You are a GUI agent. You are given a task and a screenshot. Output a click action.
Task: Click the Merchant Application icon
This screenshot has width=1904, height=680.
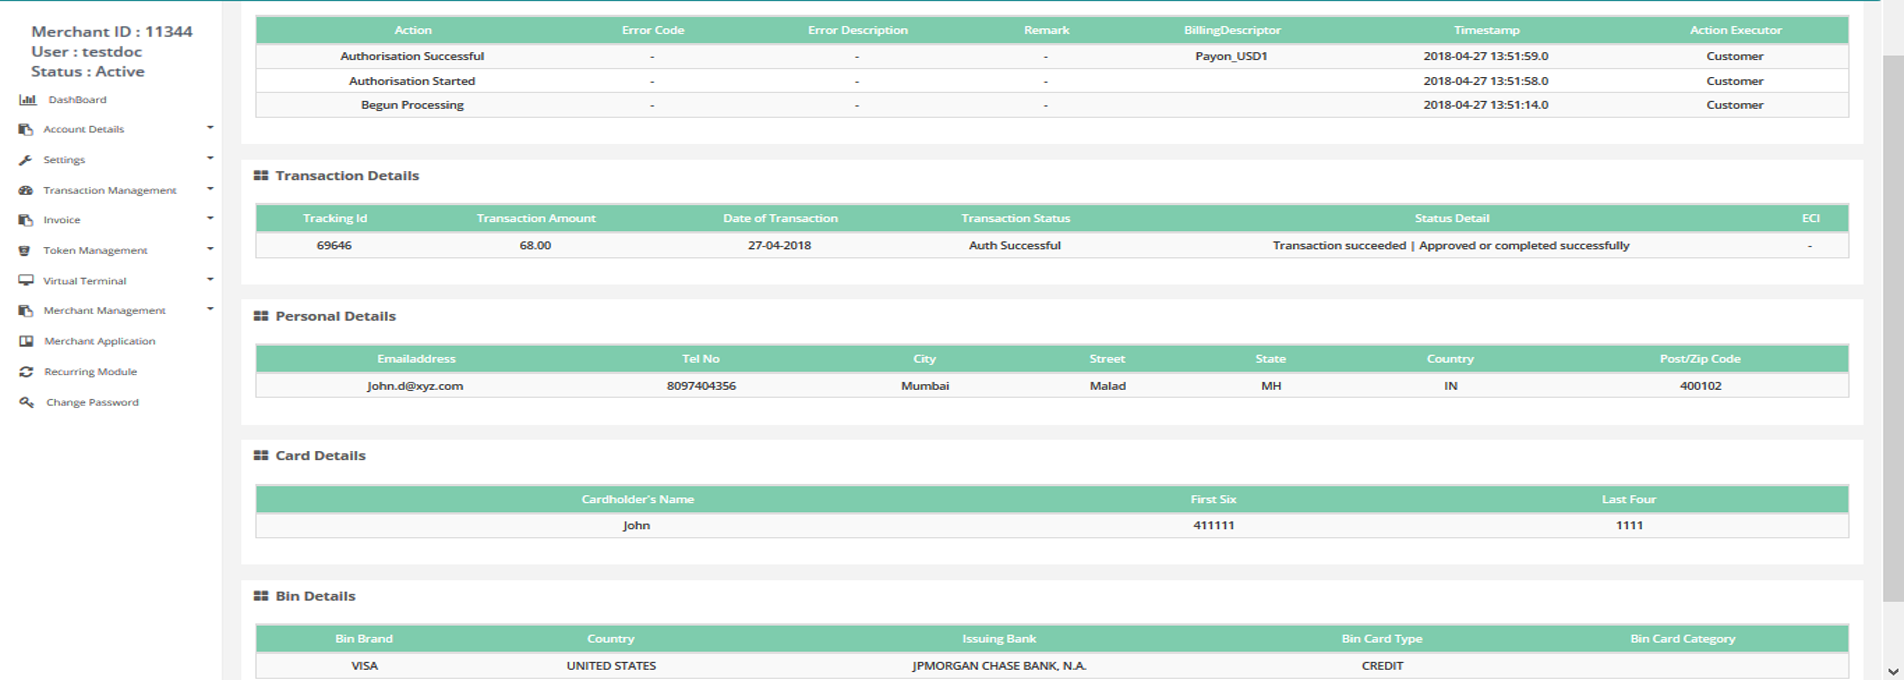(26, 341)
